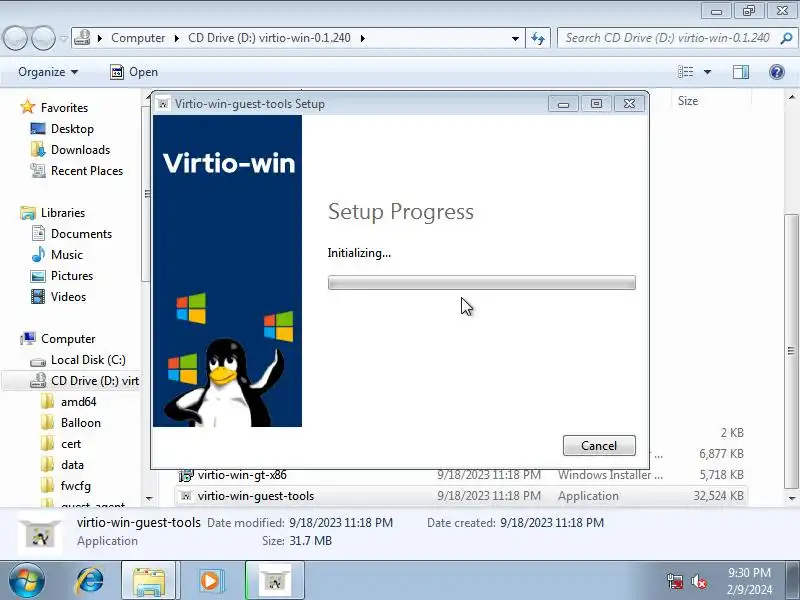Expand arrow after the Computer breadcrumb
The height and width of the screenshot is (600, 800).
click(x=177, y=38)
